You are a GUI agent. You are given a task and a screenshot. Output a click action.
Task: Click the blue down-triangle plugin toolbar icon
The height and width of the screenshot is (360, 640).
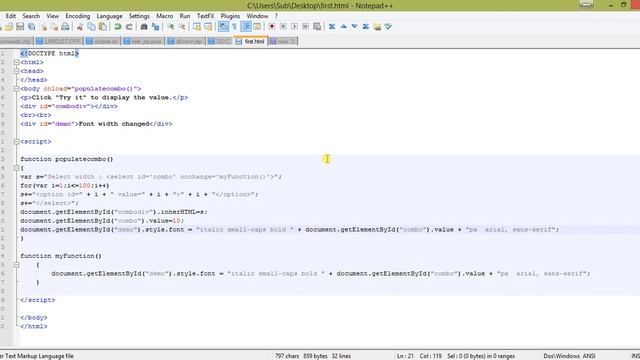click(354, 27)
